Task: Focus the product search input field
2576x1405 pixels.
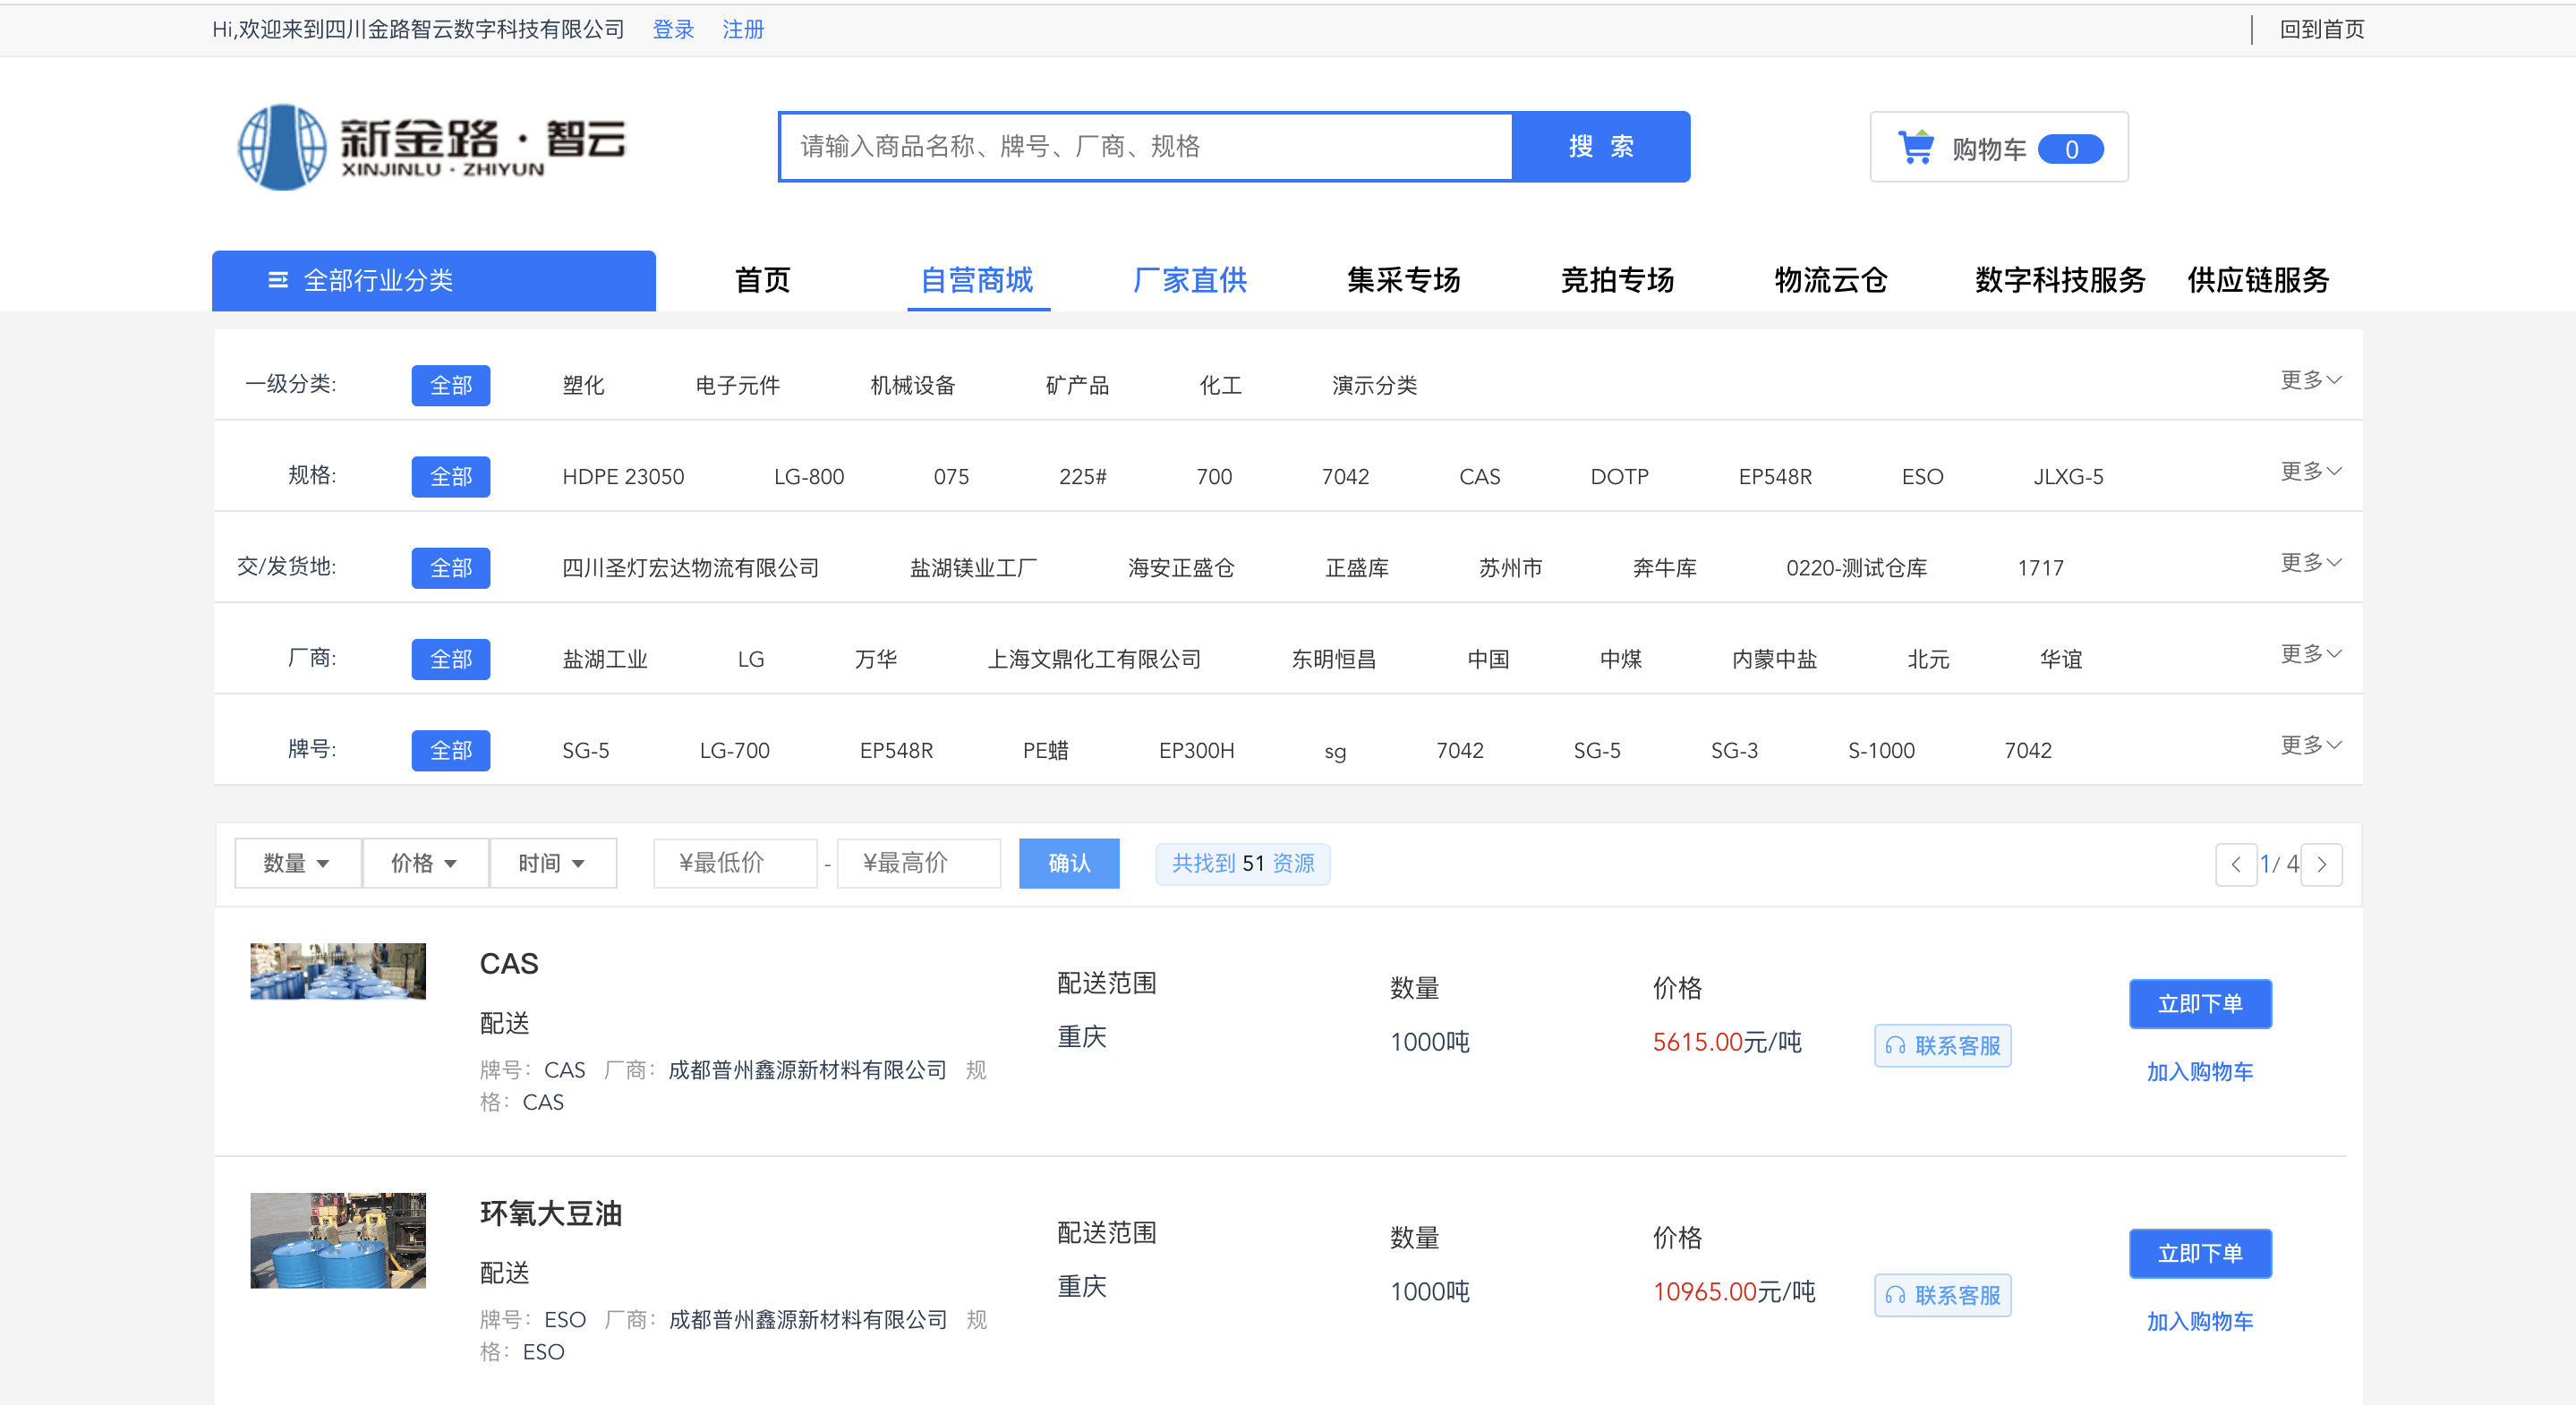Action: pyautogui.click(x=1146, y=147)
